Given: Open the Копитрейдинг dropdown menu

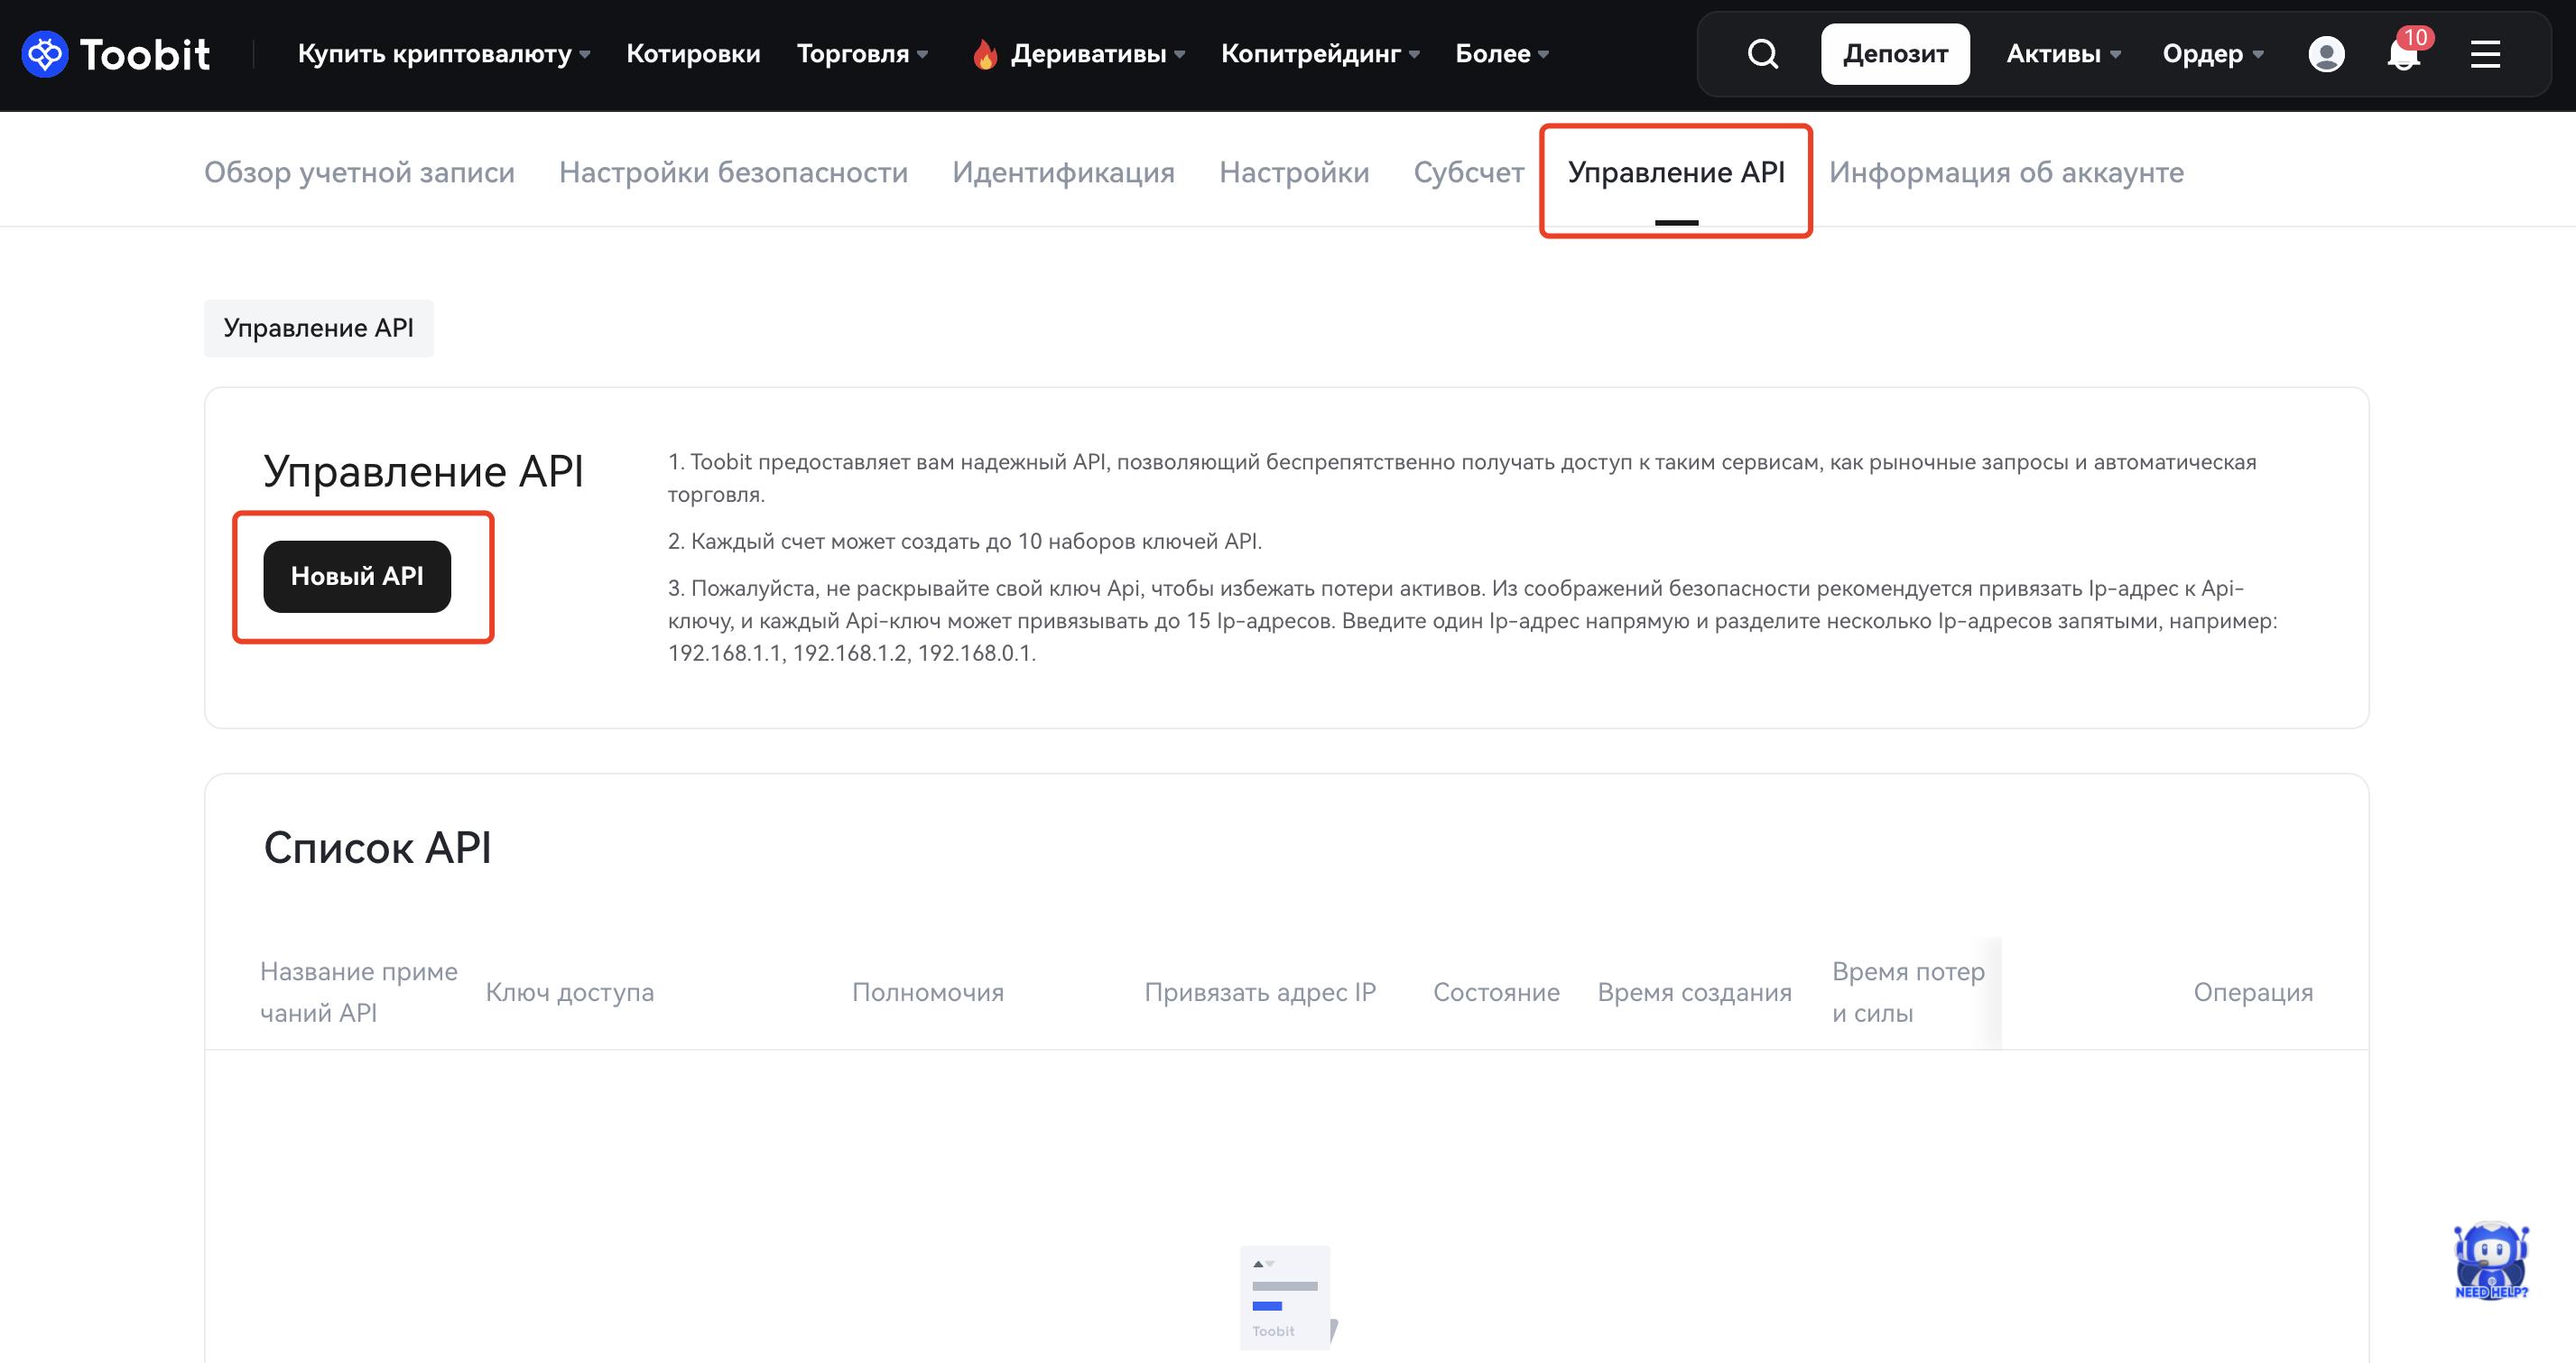Looking at the screenshot, I should pyautogui.click(x=1319, y=54).
